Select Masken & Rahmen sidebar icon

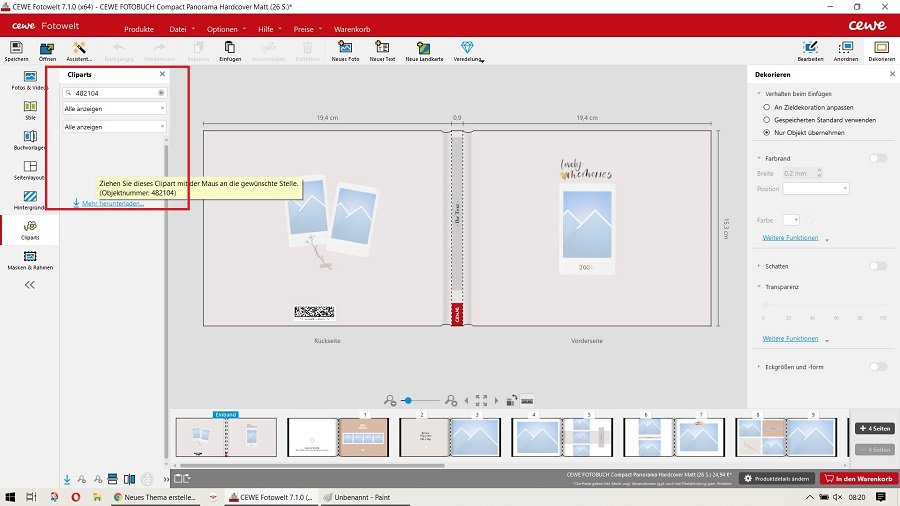pyautogui.click(x=30, y=258)
